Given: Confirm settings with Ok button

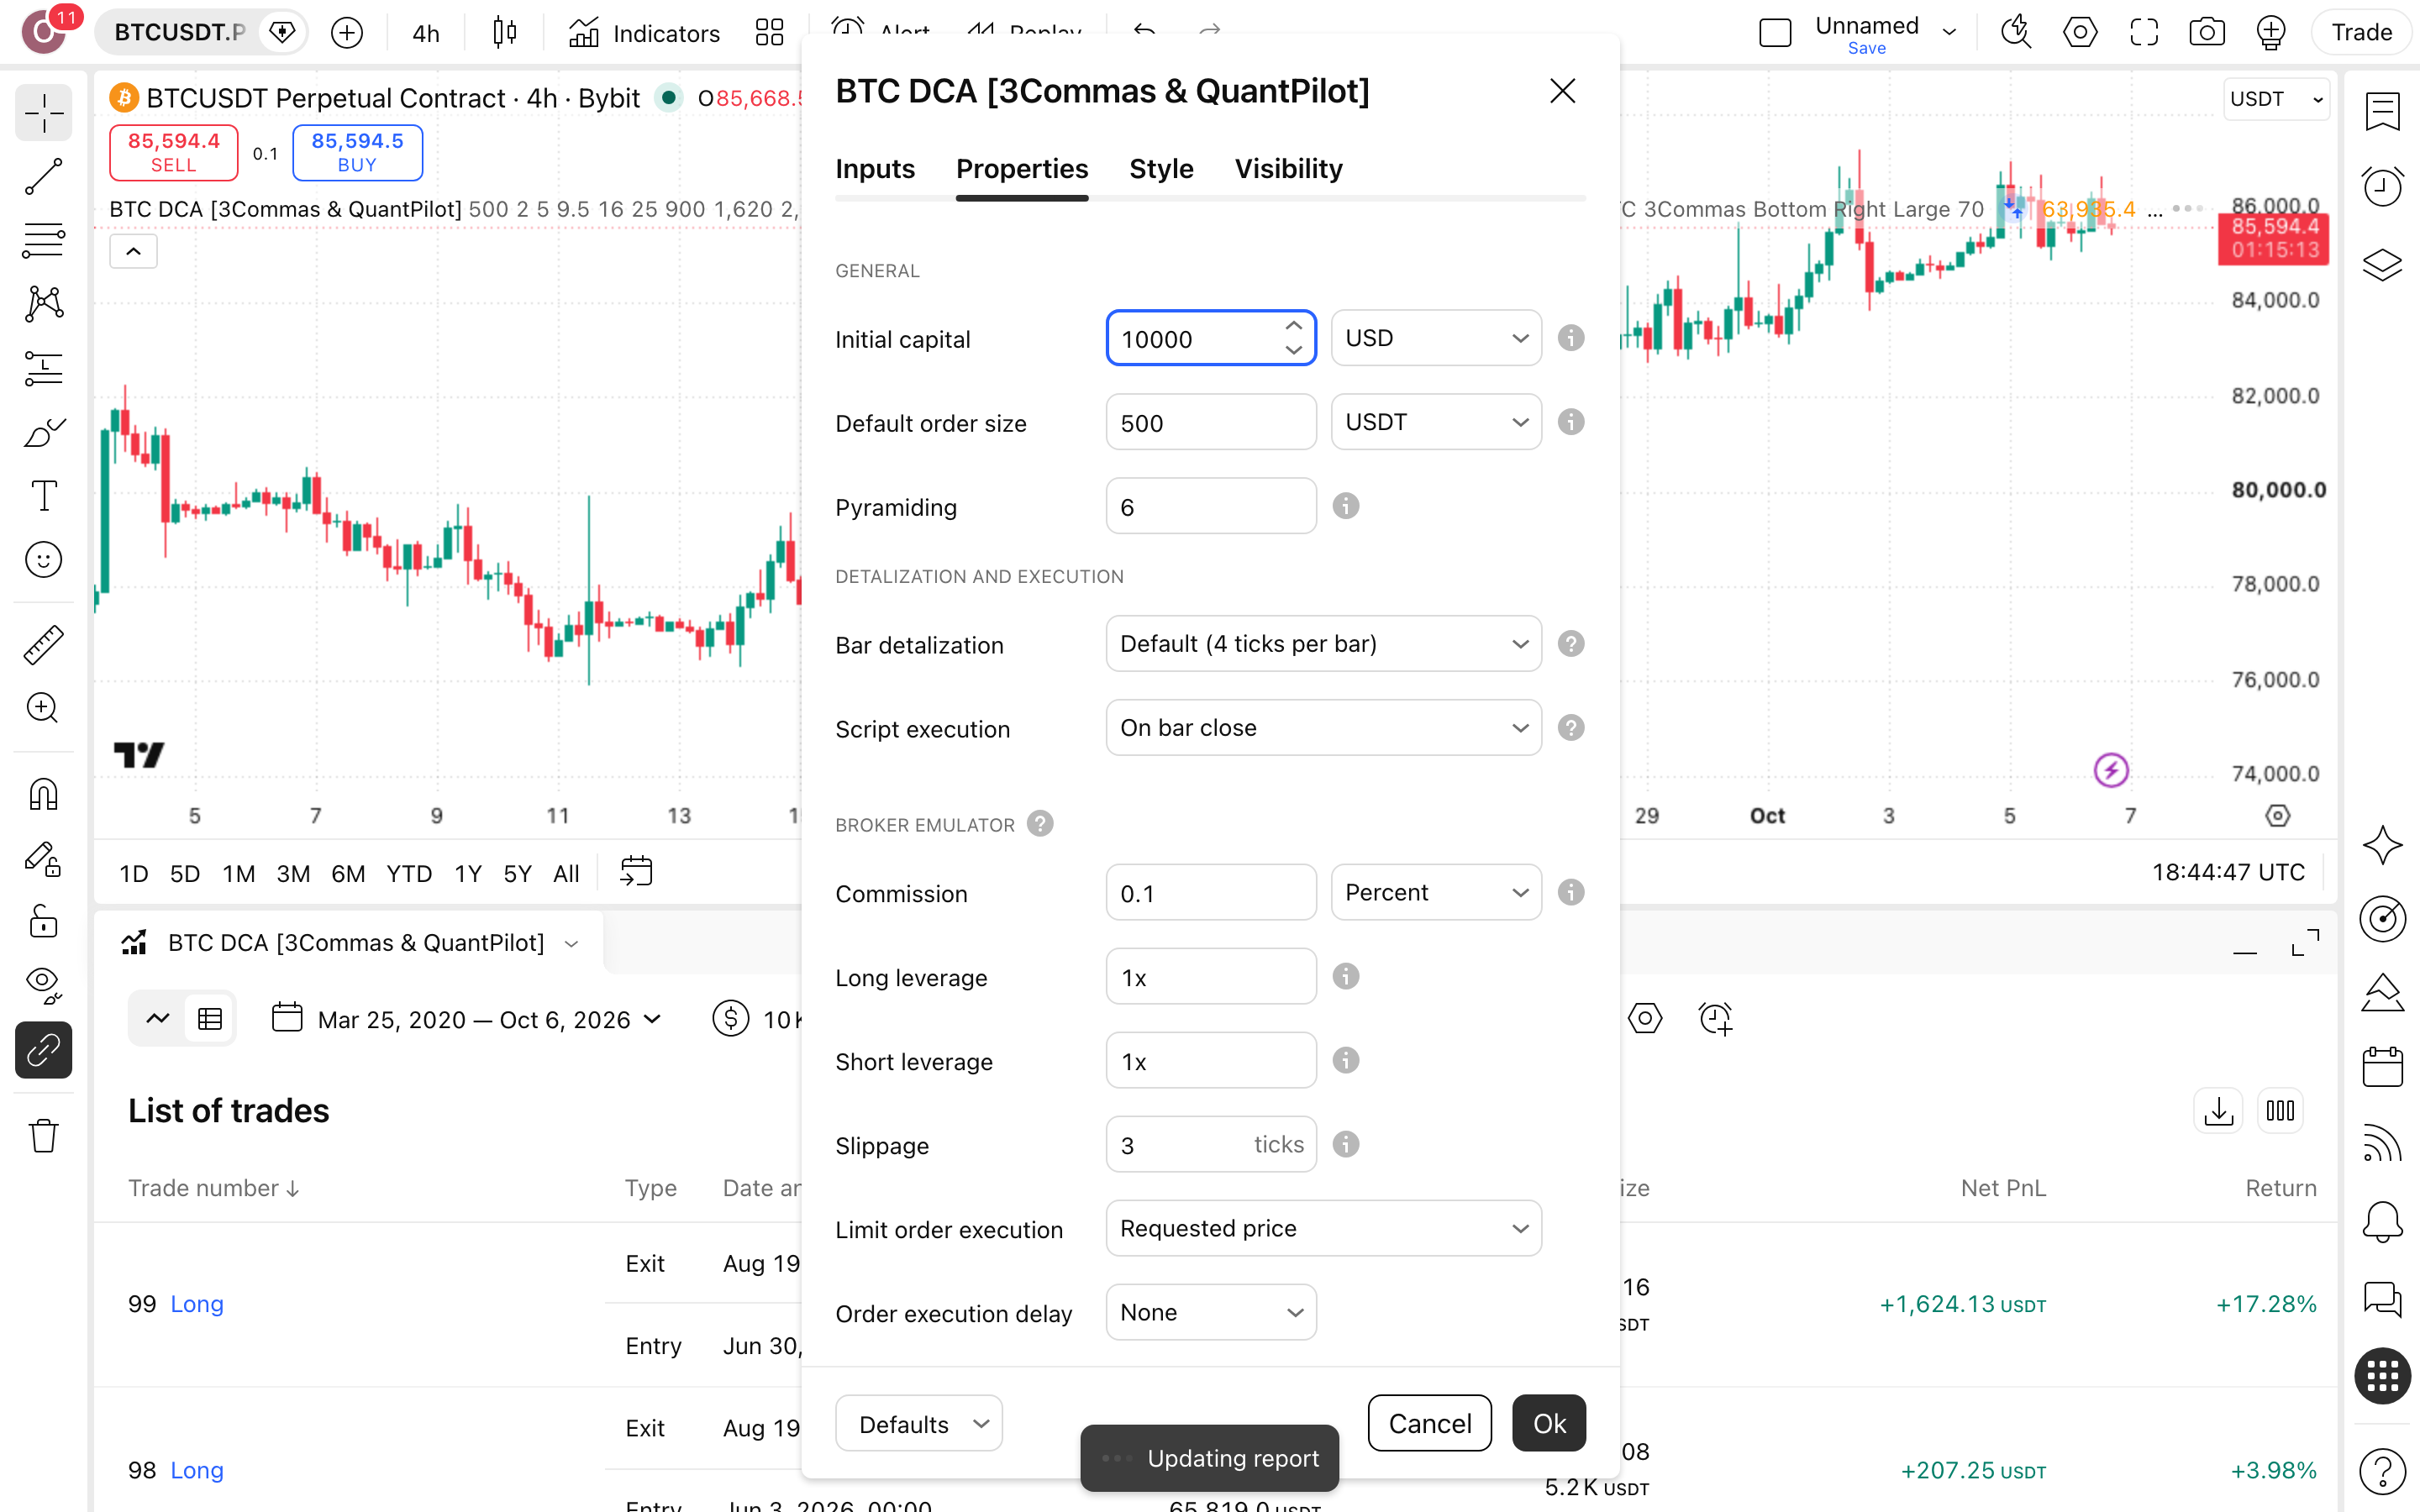Looking at the screenshot, I should pos(1549,1423).
